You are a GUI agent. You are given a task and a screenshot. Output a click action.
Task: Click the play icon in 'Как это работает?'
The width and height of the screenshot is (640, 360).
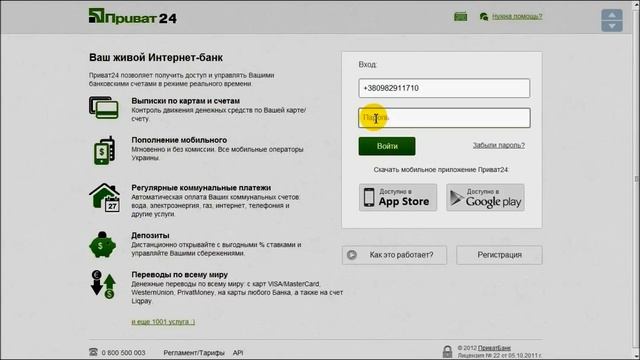352,255
